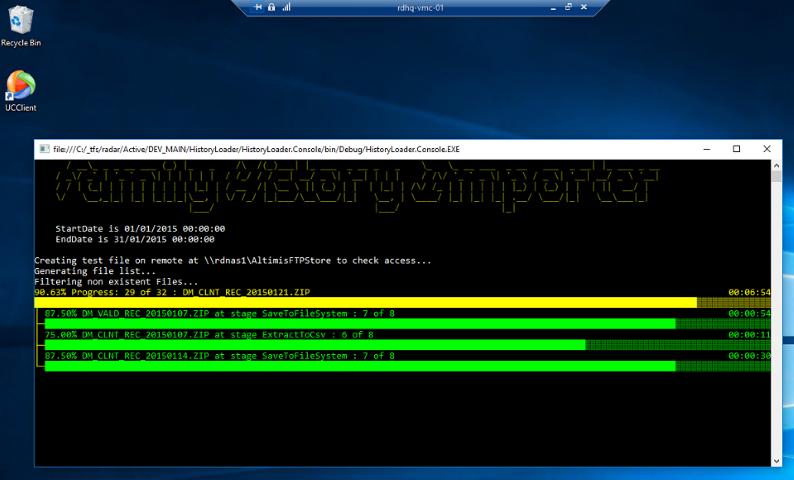Close the HistoryLoader console window

[767, 149]
